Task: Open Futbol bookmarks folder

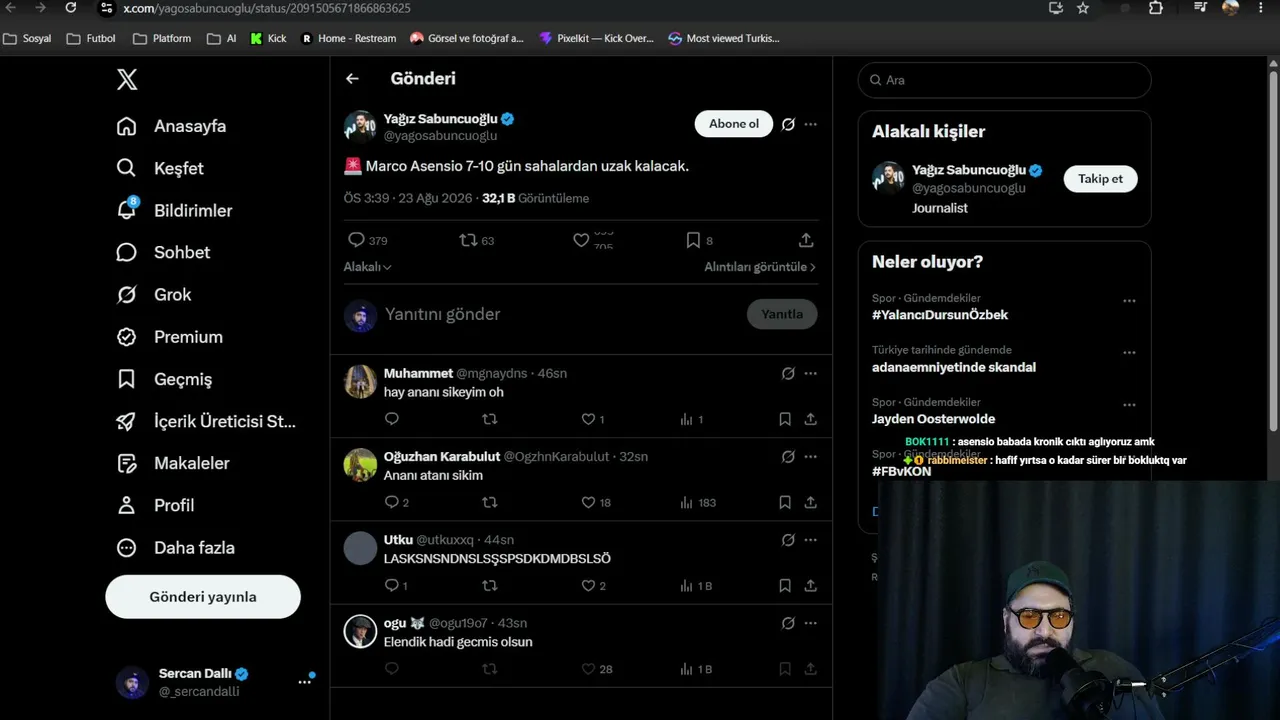Action: [x=91, y=38]
